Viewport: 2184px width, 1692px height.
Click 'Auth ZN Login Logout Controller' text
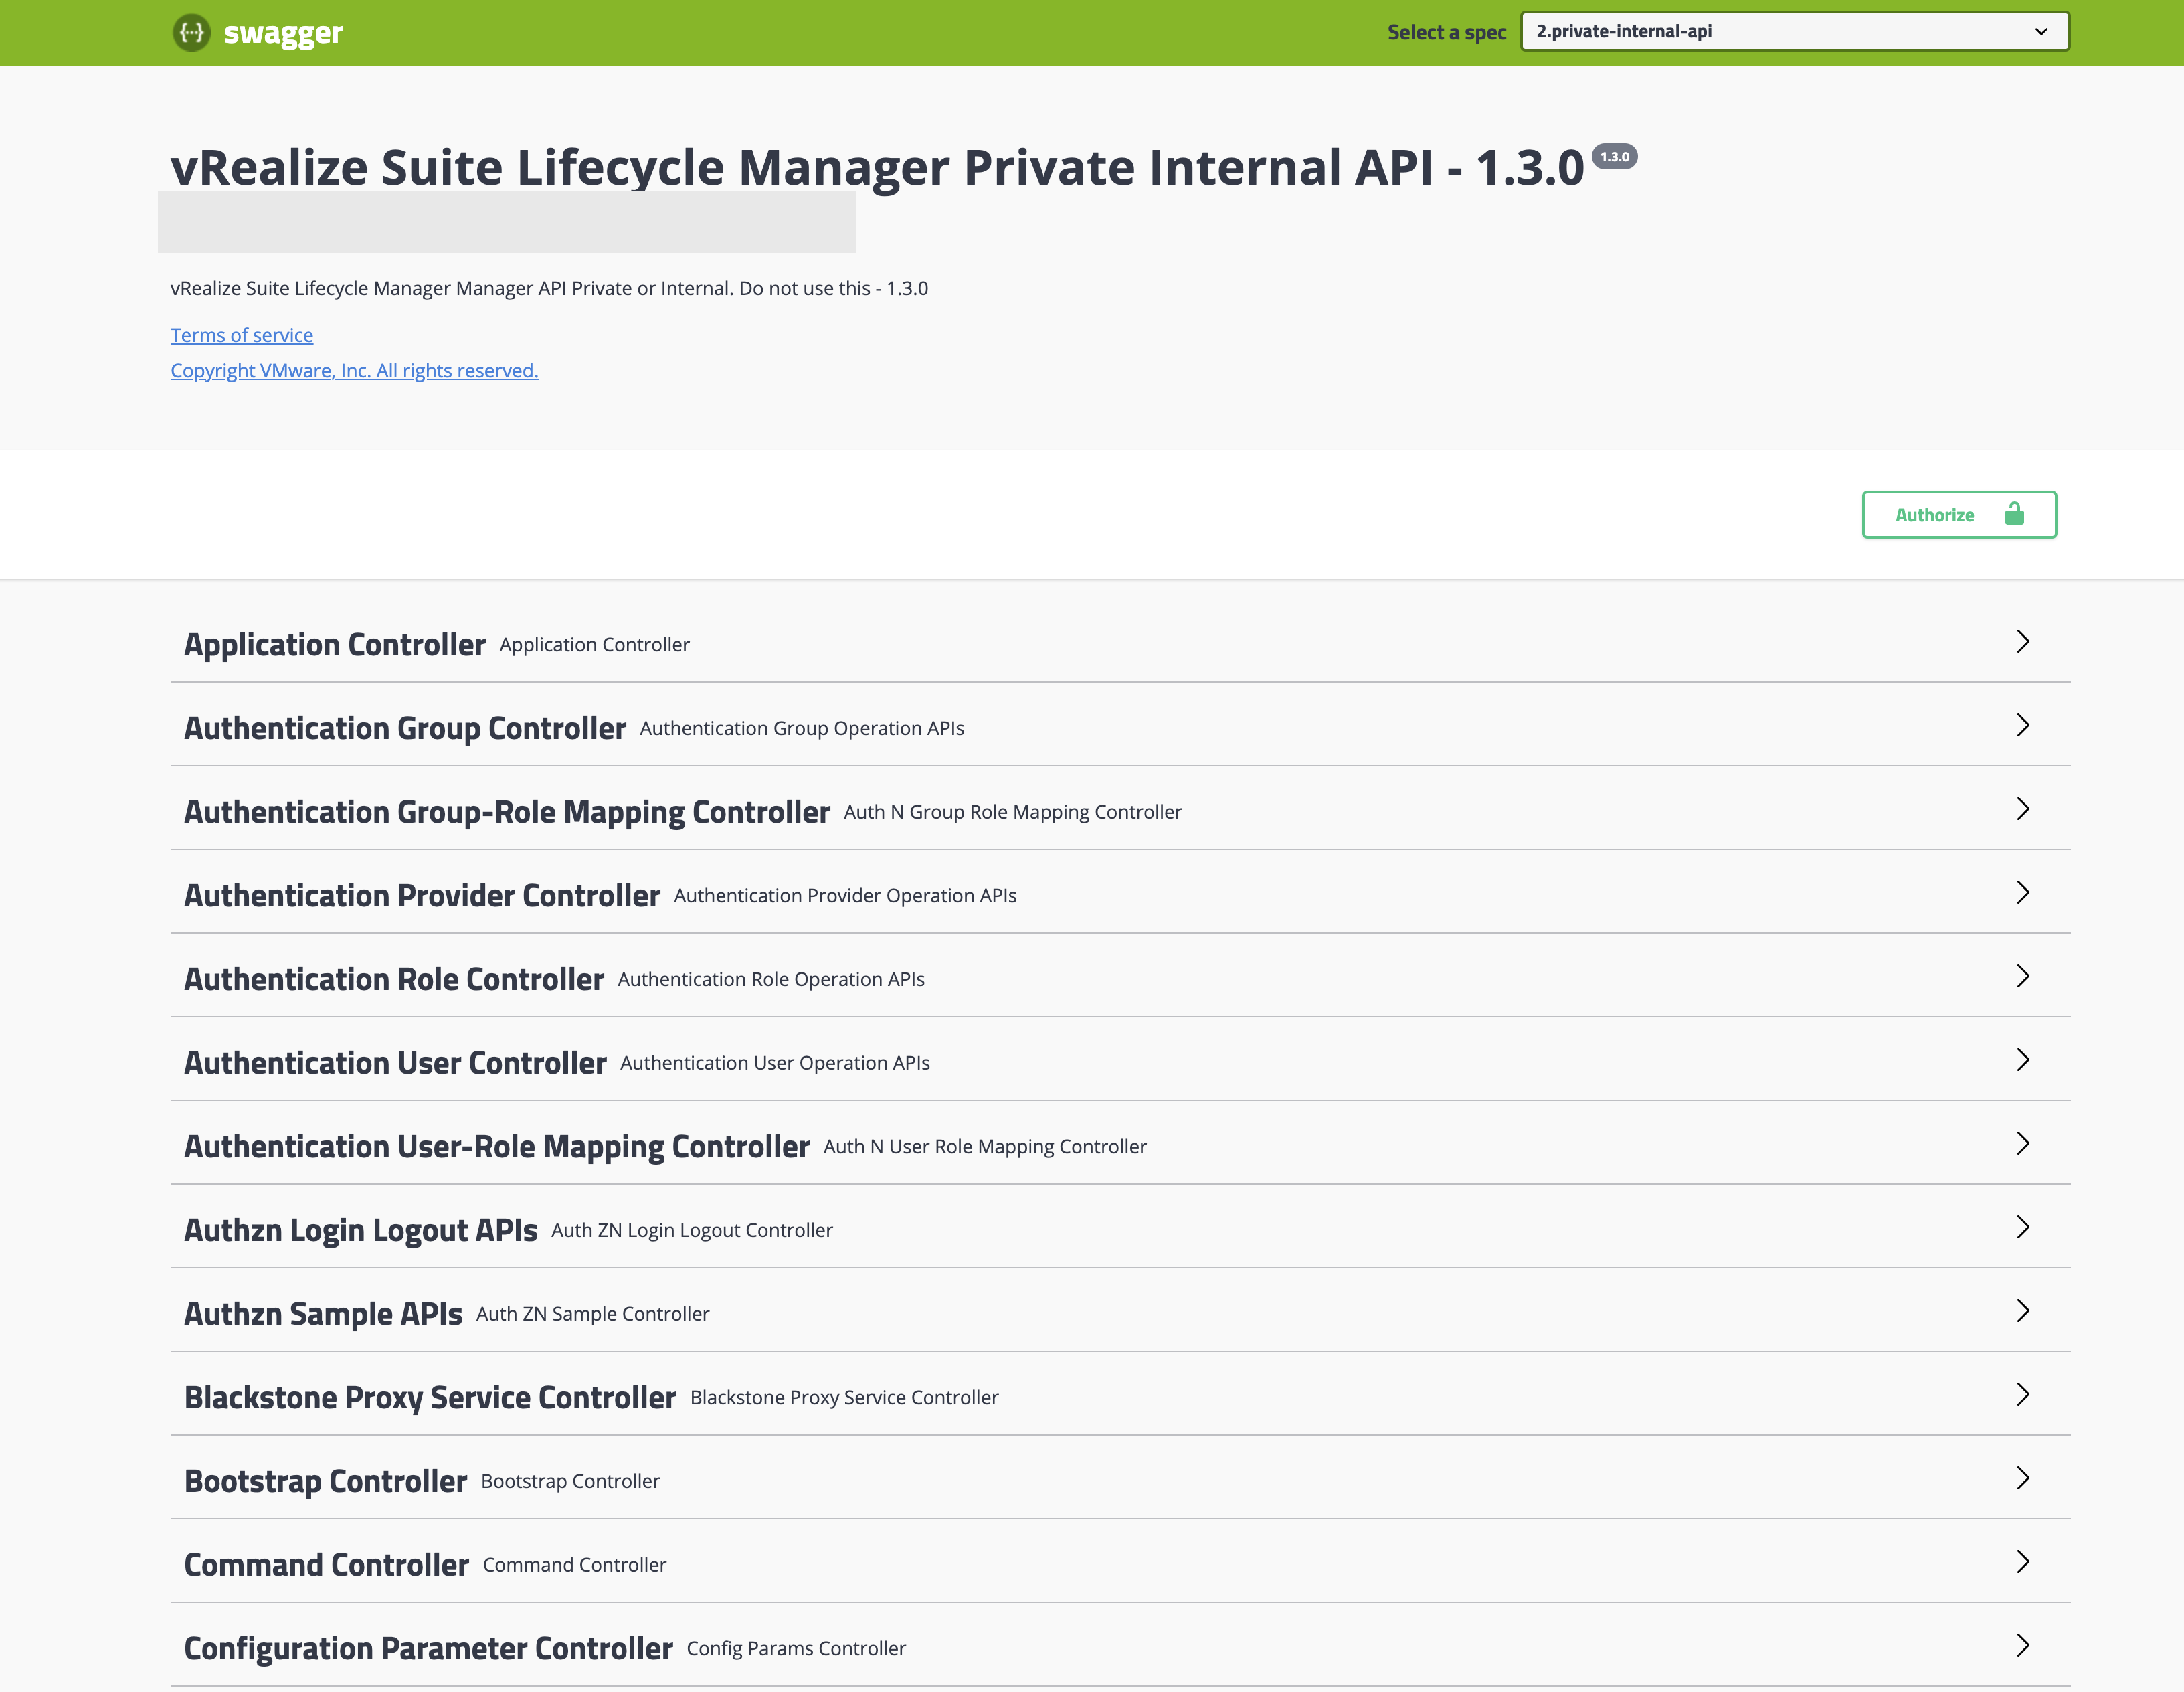point(692,1230)
